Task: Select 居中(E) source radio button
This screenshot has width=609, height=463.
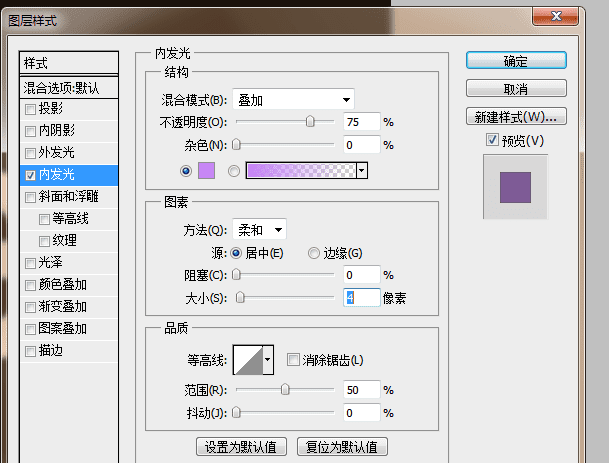Action: pyautogui.click(x=236, y=253)
